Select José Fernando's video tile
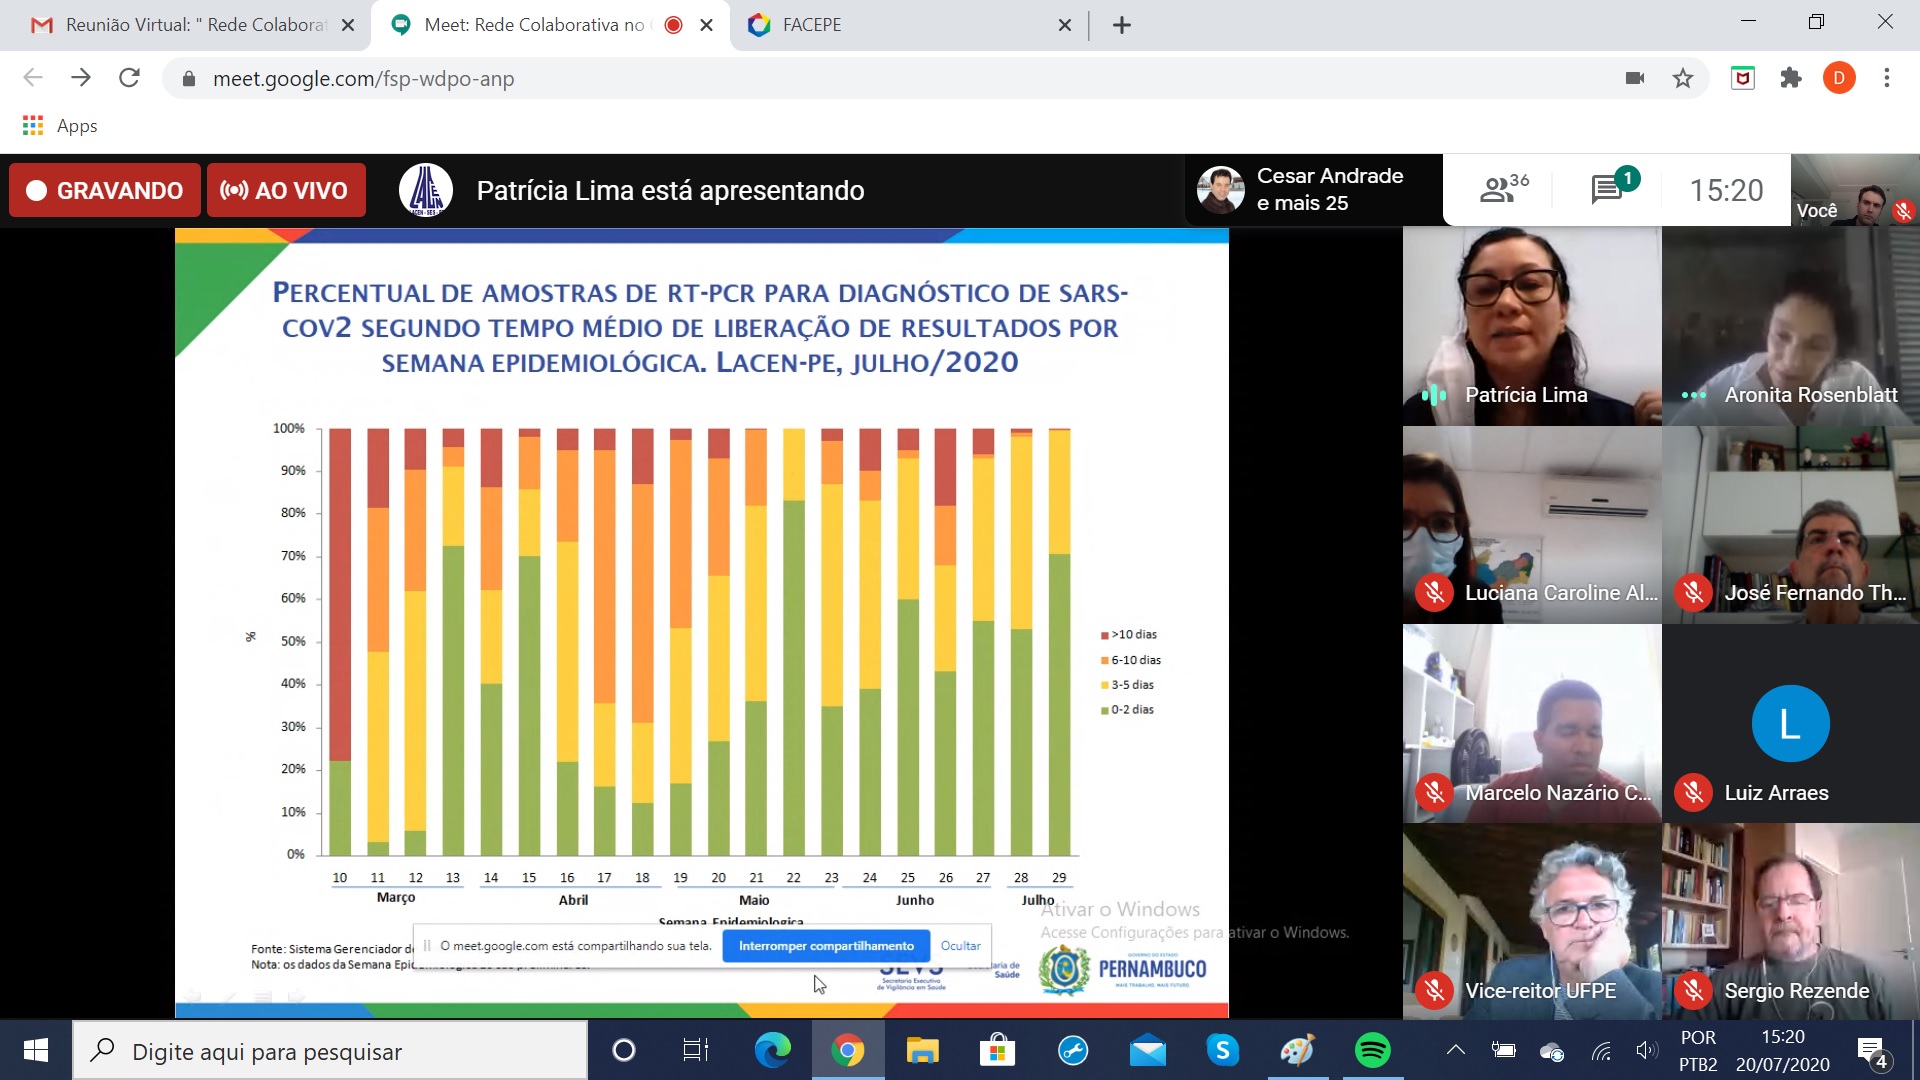 pos(1791,525)
